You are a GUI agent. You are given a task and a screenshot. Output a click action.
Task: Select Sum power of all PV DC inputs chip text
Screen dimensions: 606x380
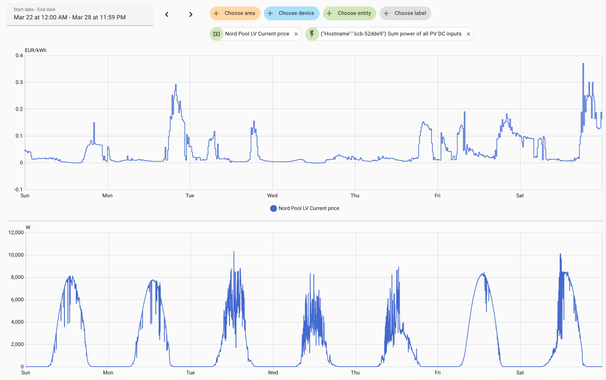pyautogui.click(x=391, y=34)
